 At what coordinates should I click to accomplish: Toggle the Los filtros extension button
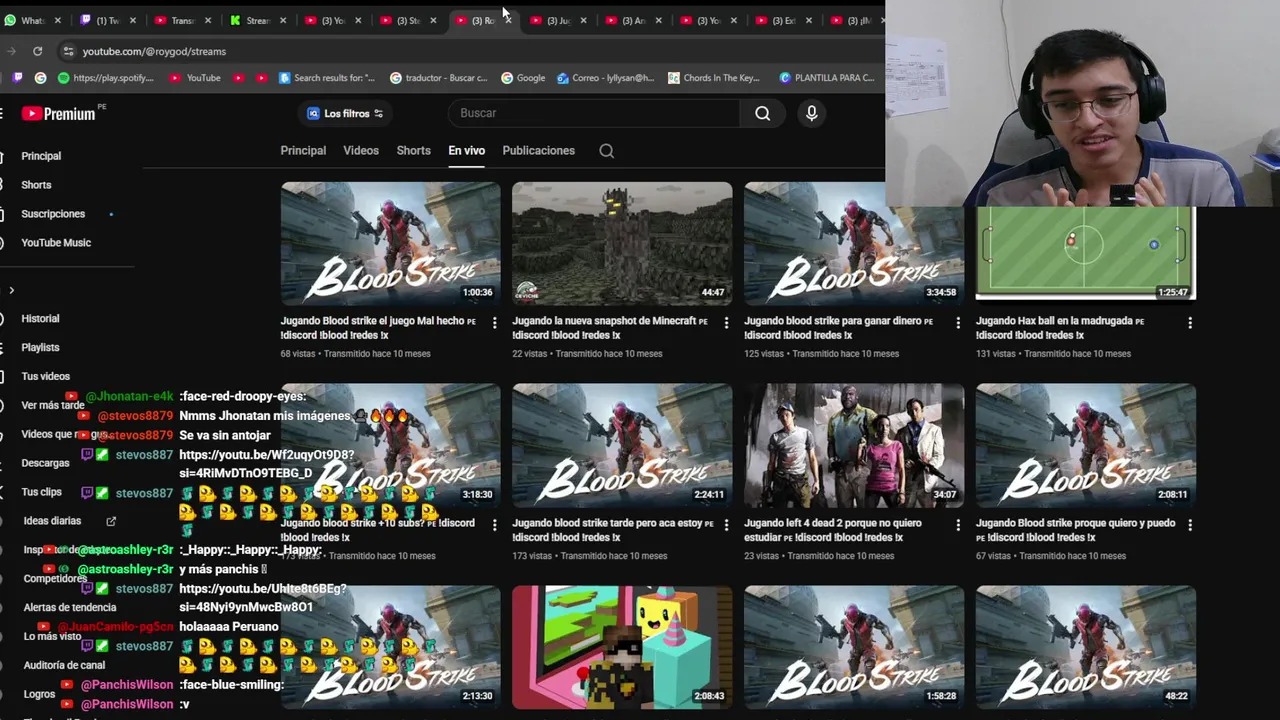click(345, 113)
